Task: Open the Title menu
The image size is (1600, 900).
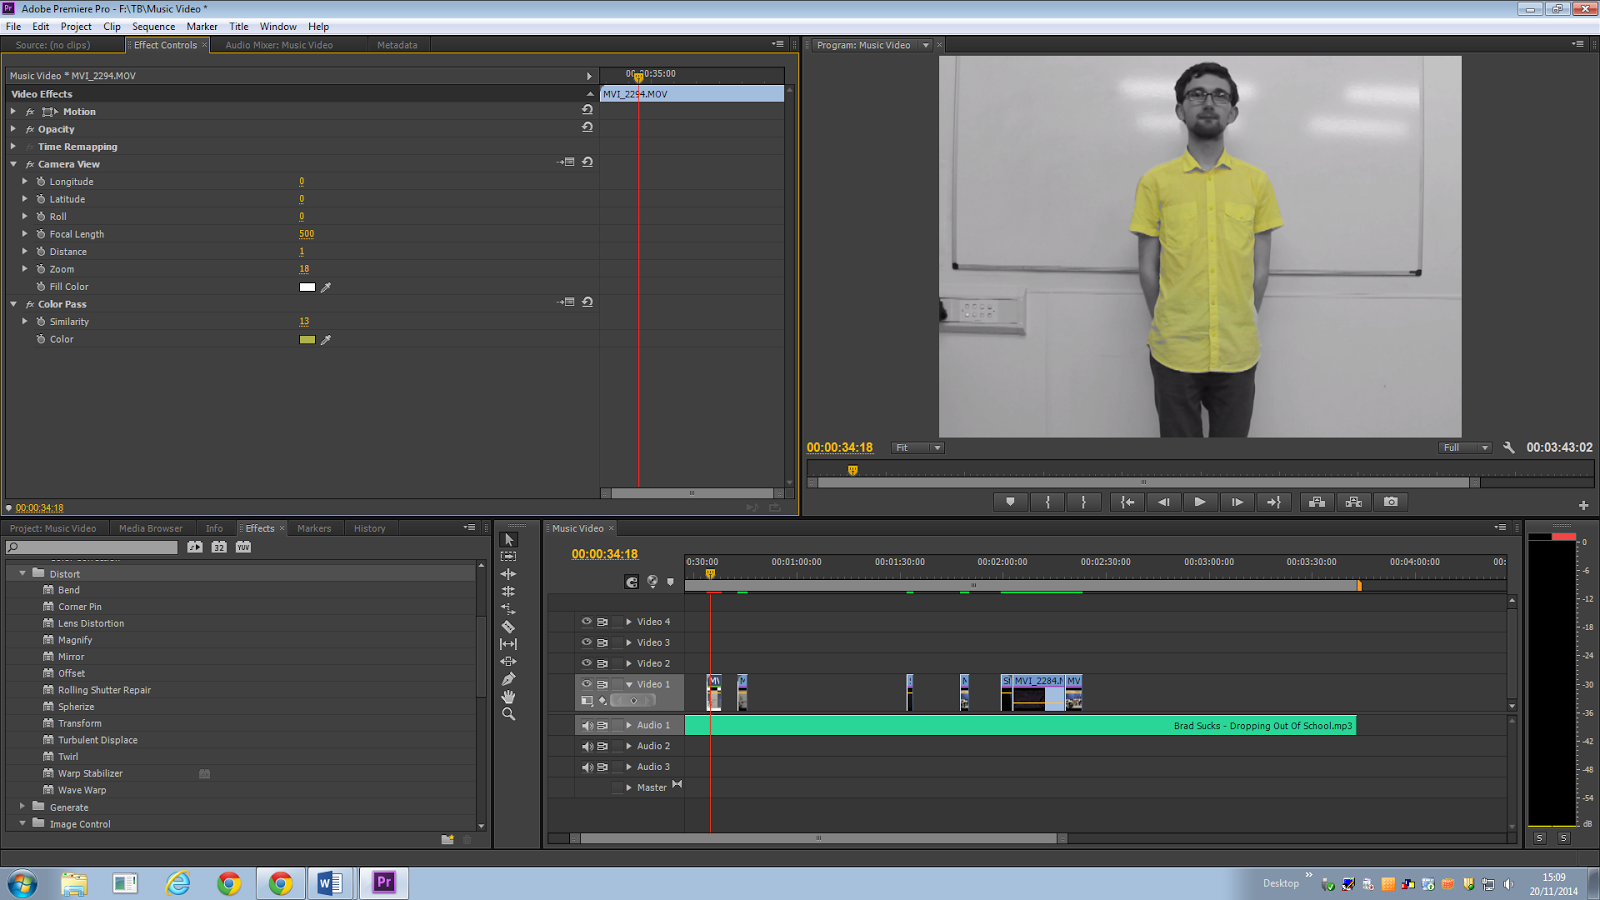Action: tap(239, 27)
